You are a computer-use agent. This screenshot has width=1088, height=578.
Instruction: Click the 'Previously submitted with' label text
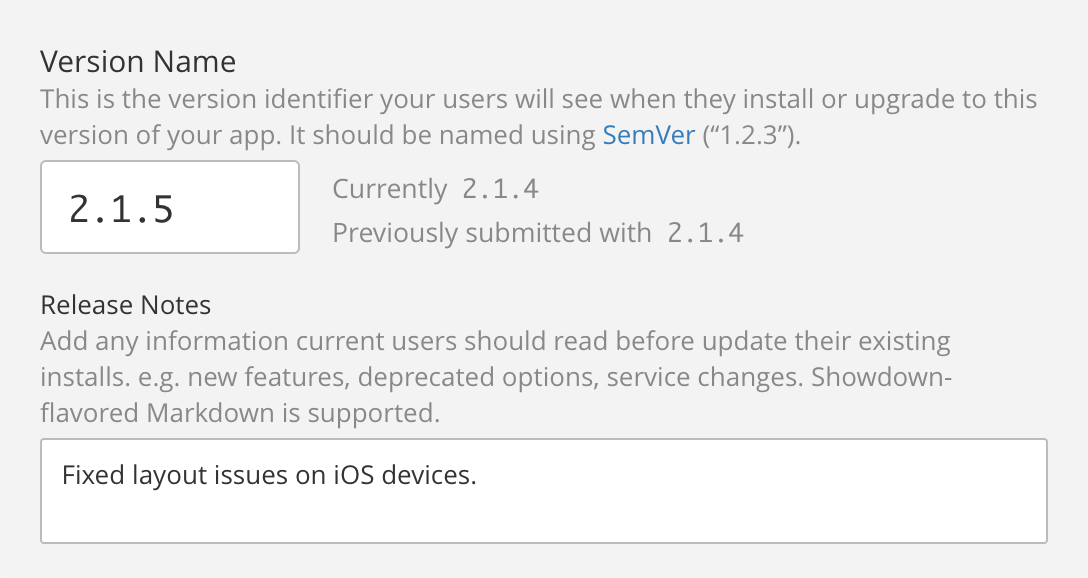[492, 233]
